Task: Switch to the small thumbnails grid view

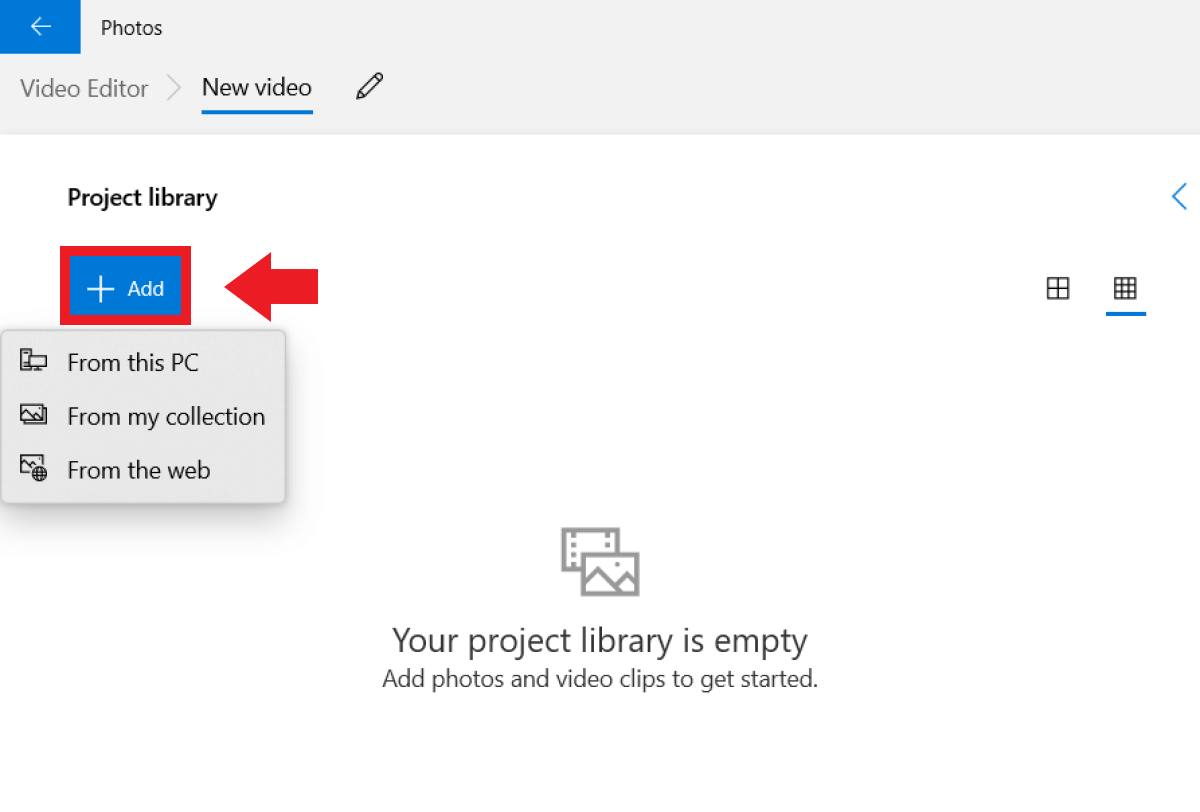Action: (1125, 289)
